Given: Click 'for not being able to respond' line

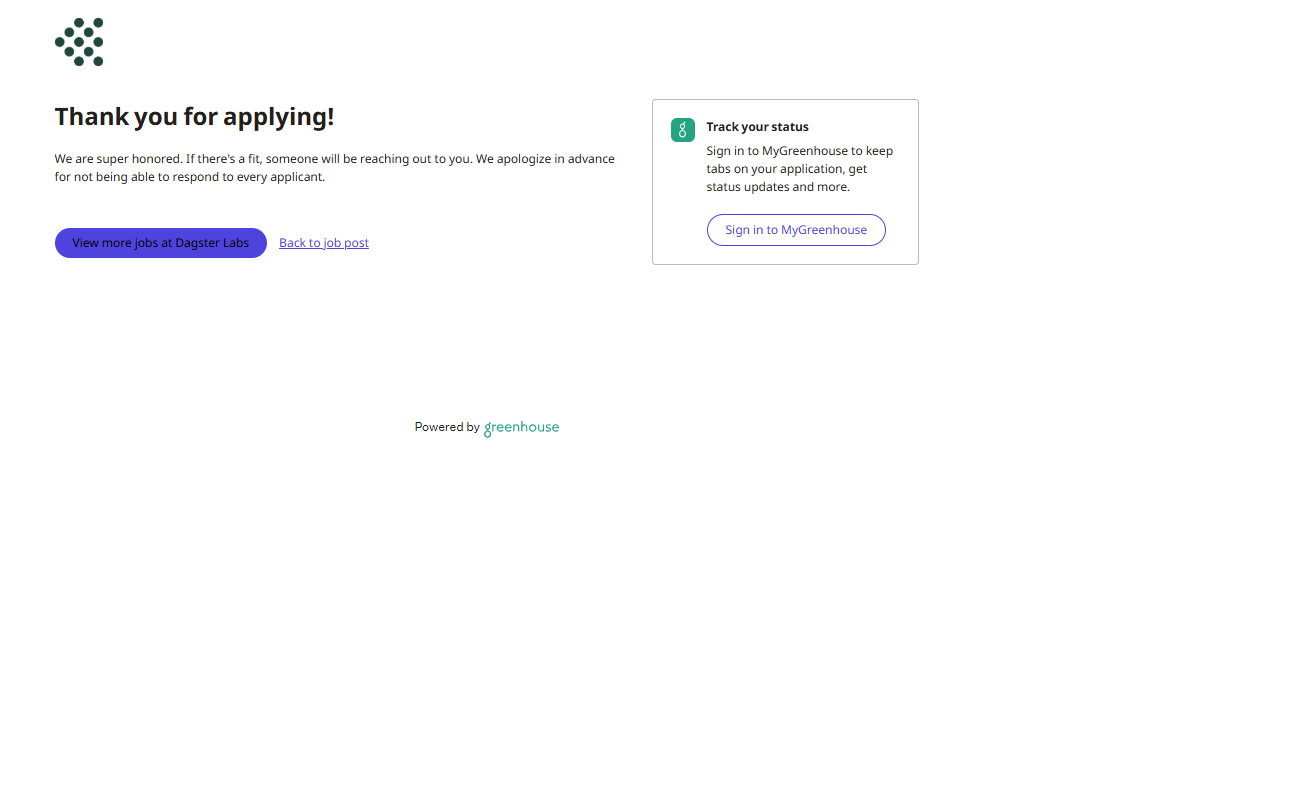Looking at the screenshot, I should (x=189, y=177).
